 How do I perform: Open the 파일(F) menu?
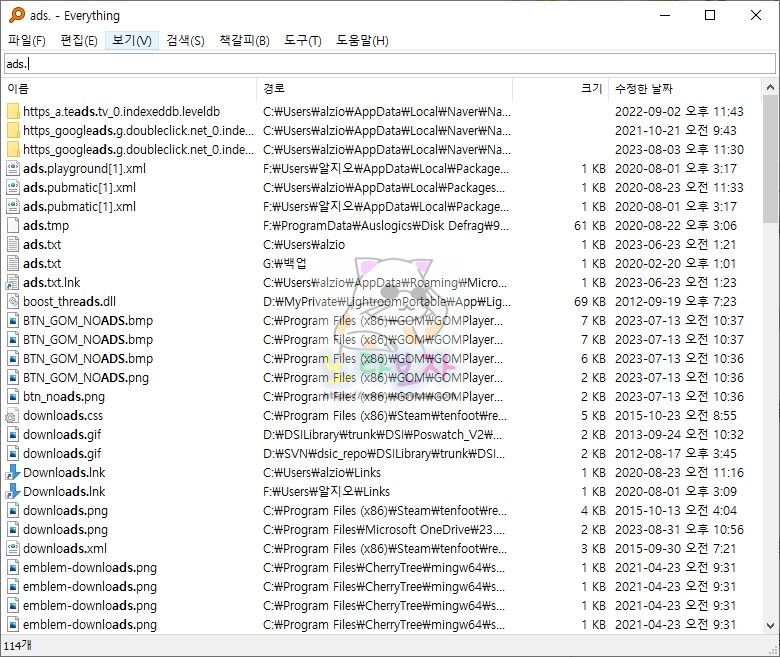click(27, 40)
